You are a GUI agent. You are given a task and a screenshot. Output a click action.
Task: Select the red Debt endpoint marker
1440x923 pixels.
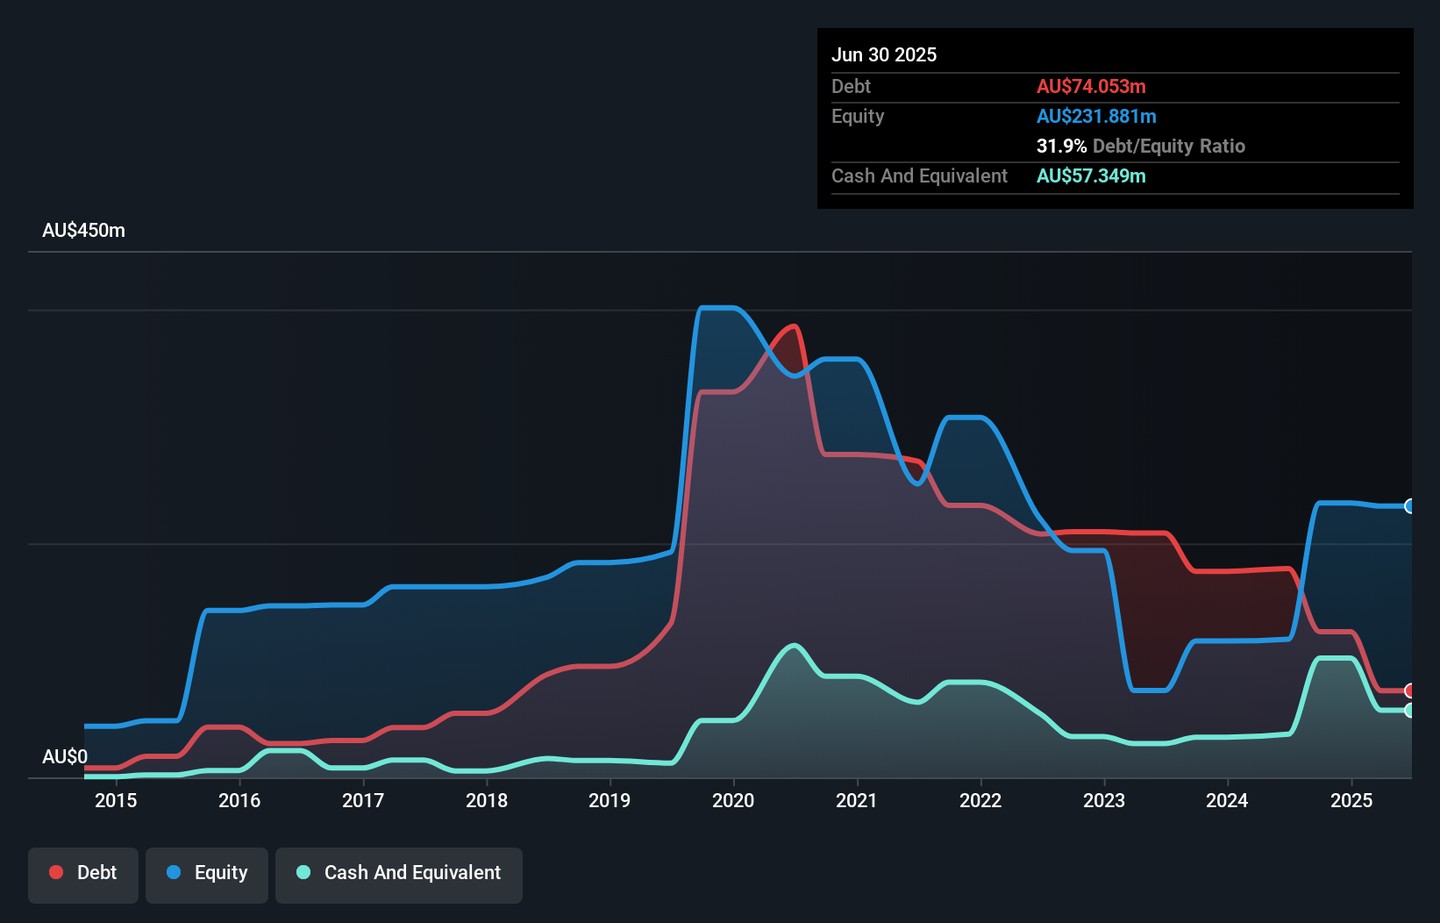(x=1409, y=691)
